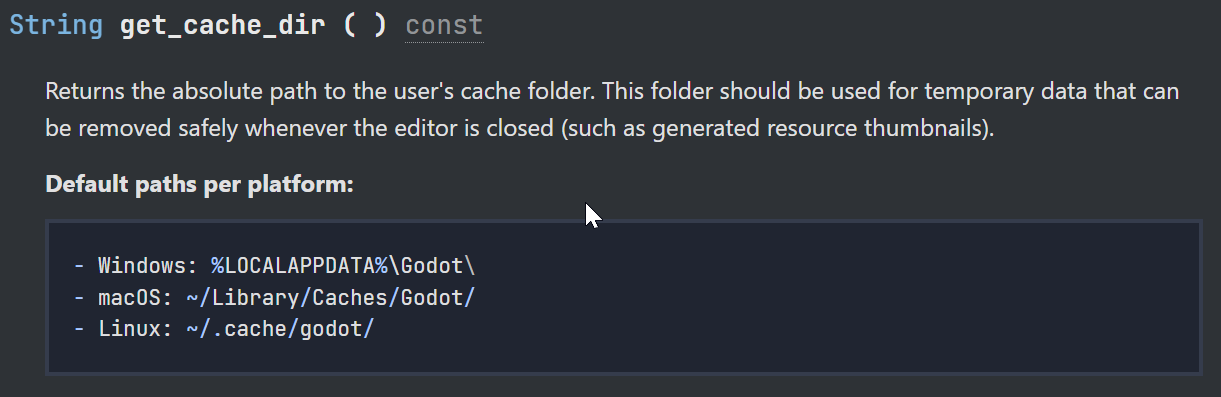Select the get_cache_dir method name
The height and width of the screenshot is (397, 1221).
tap(223, 26)
